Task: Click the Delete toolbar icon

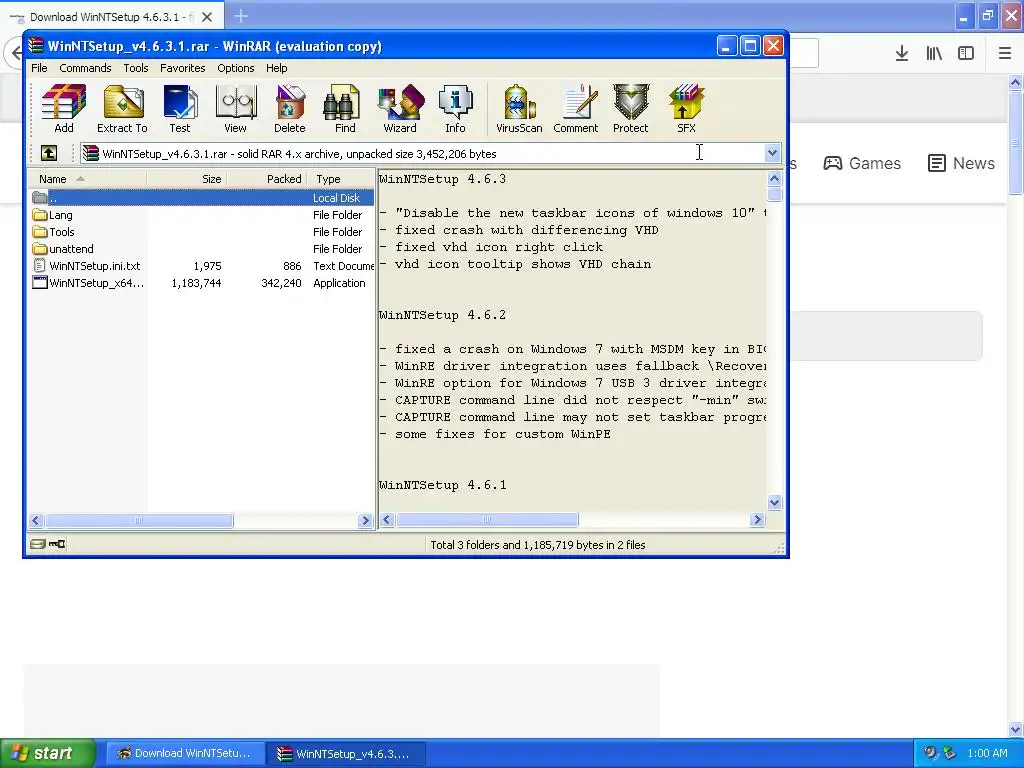Action: (x=289, y=108)
